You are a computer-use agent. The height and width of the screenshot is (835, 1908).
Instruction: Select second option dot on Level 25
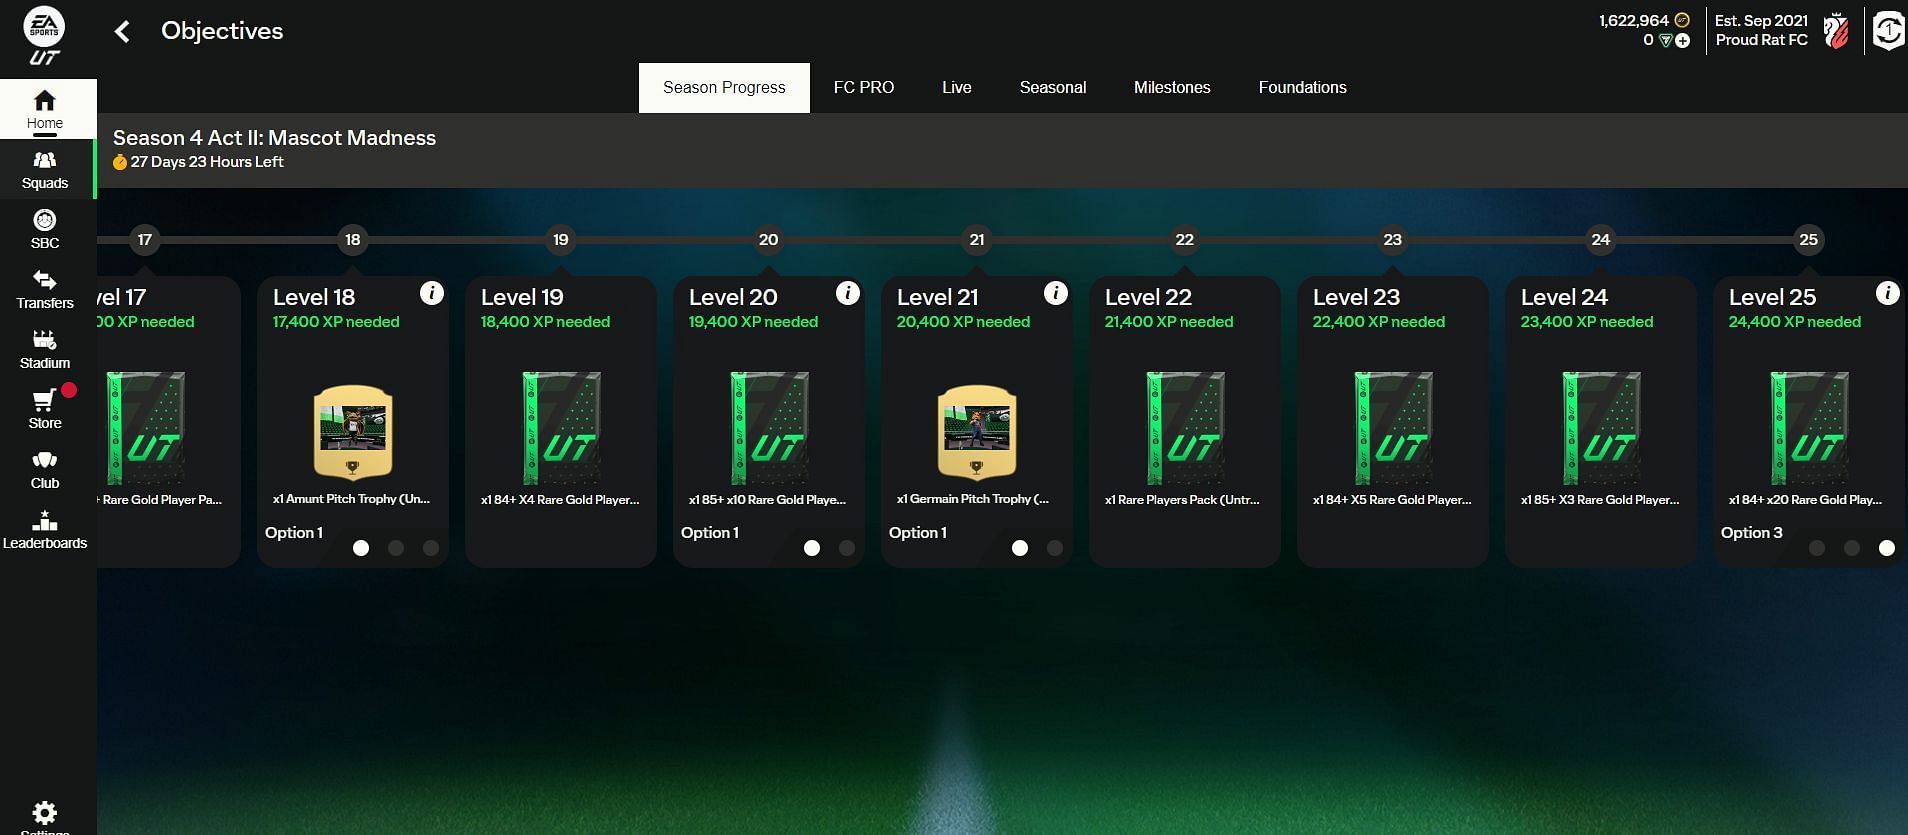click(x=1852, y=548)
